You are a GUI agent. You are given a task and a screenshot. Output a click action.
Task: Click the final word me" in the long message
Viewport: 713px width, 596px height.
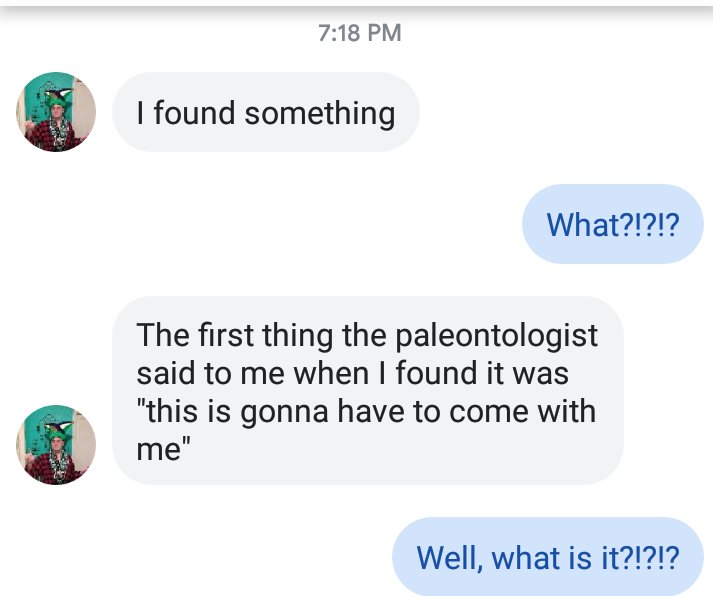[x=164, y=449]
